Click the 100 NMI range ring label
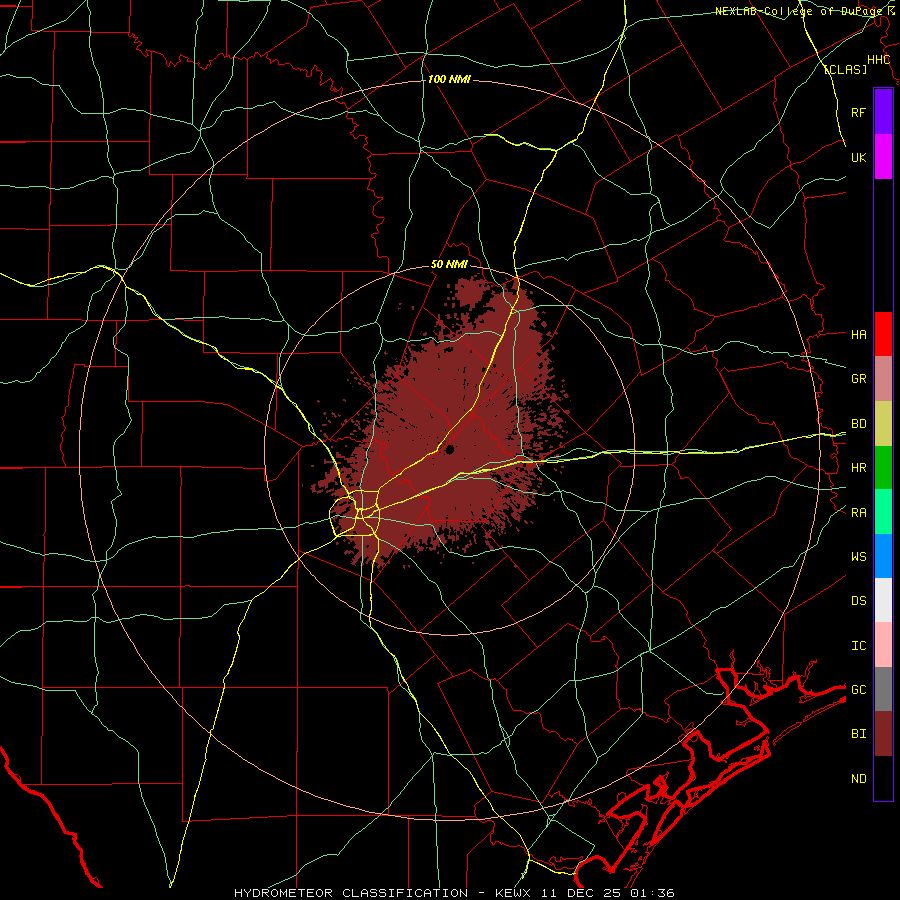Screen dimensions: 900x900 pos(449,79)
